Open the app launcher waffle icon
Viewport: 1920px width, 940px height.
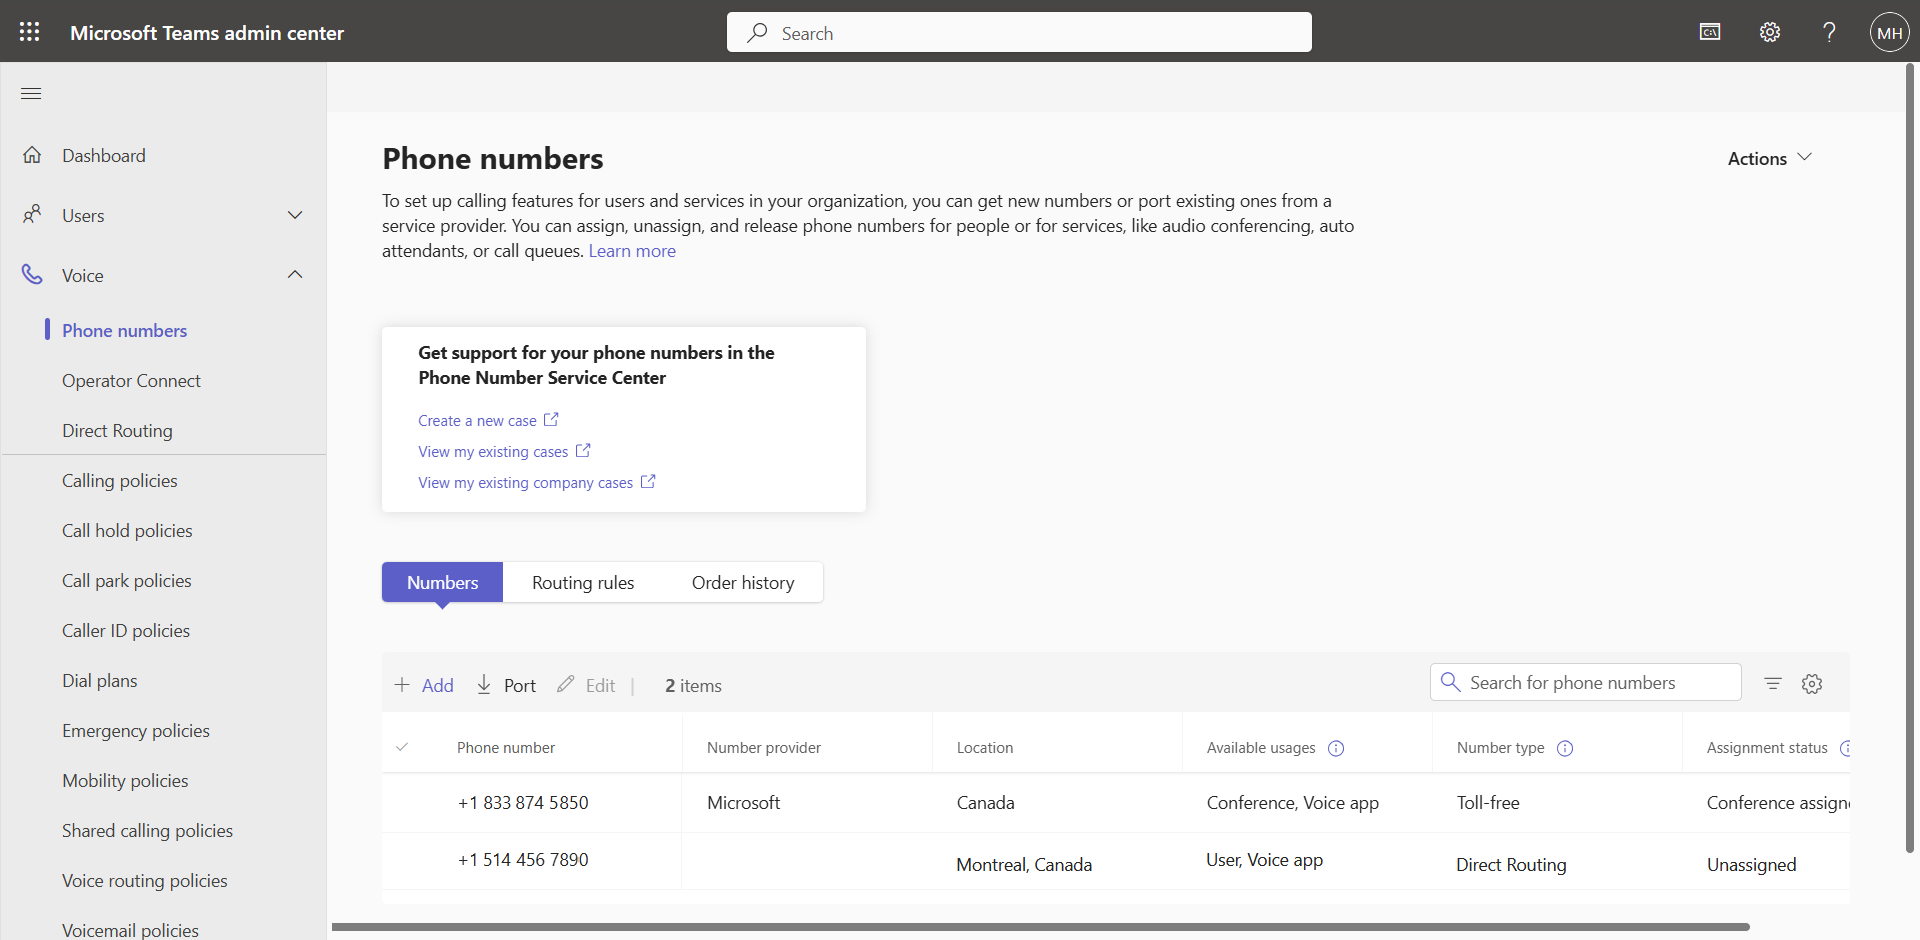click(x=30, y=32)
